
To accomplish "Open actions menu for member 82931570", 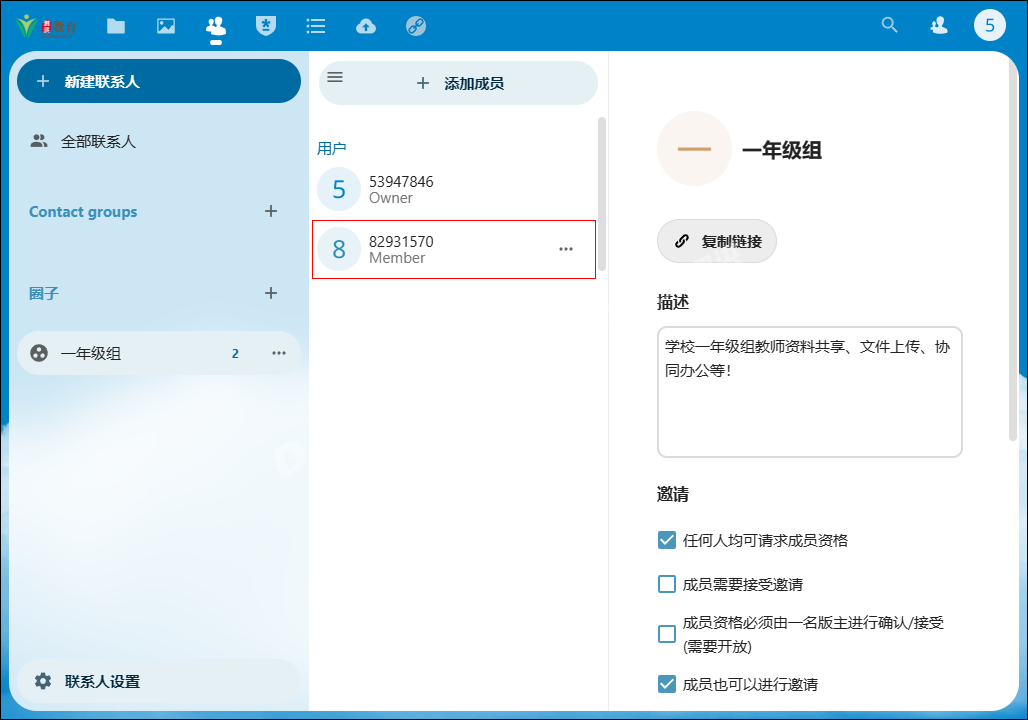I will tap(566, 249).
